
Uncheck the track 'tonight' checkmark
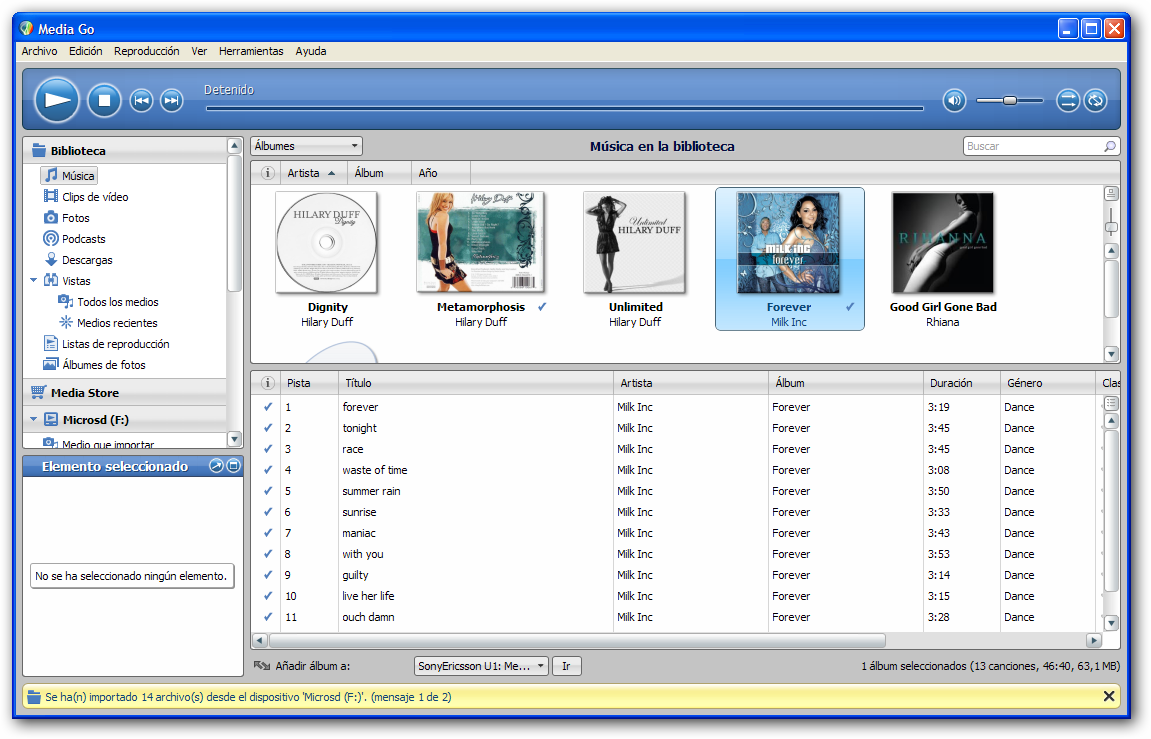click(267, 428)
